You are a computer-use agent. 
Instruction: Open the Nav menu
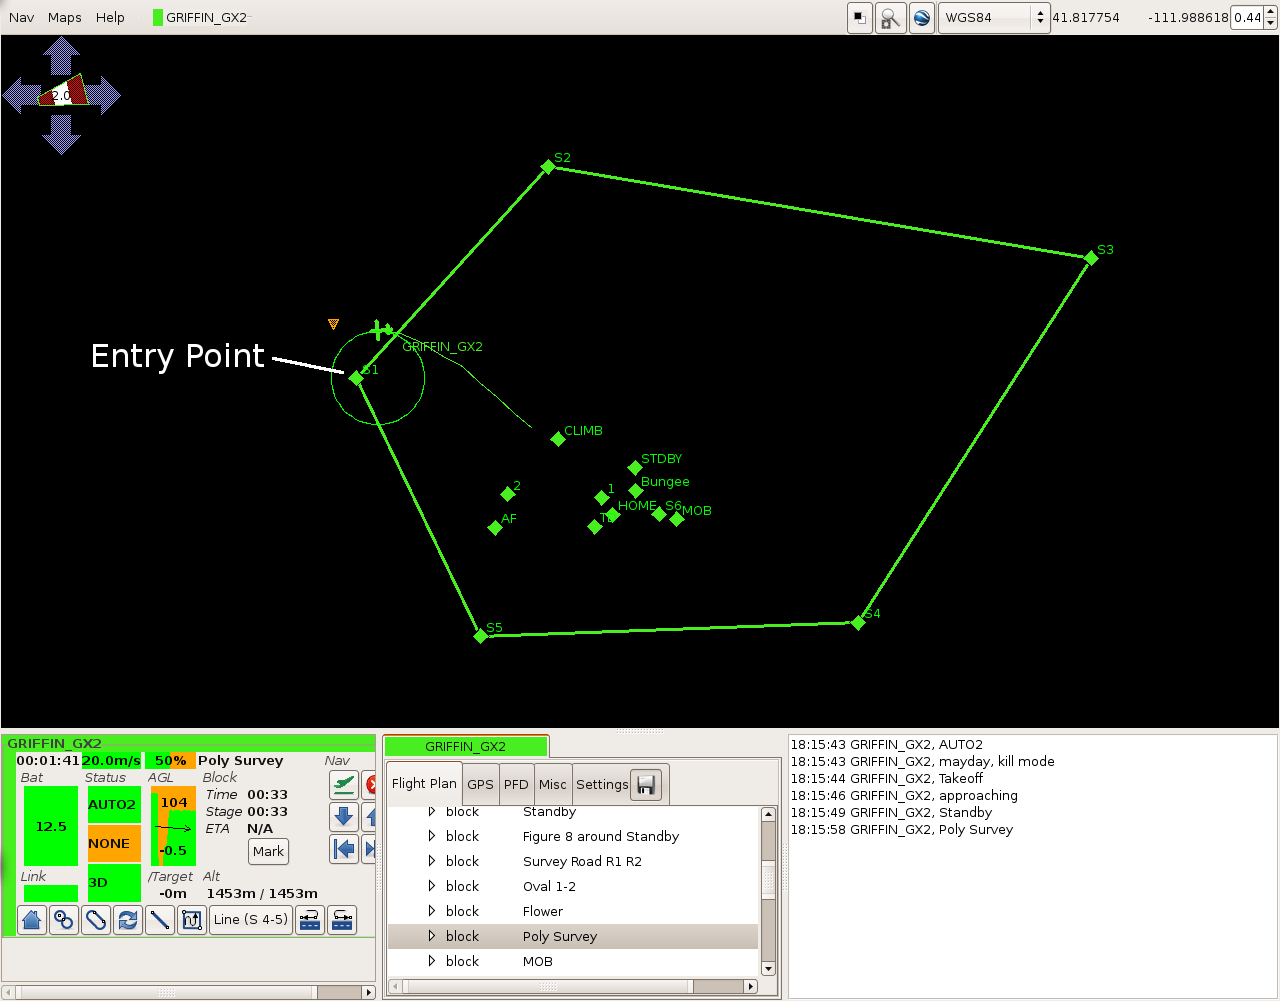[21, 17]
